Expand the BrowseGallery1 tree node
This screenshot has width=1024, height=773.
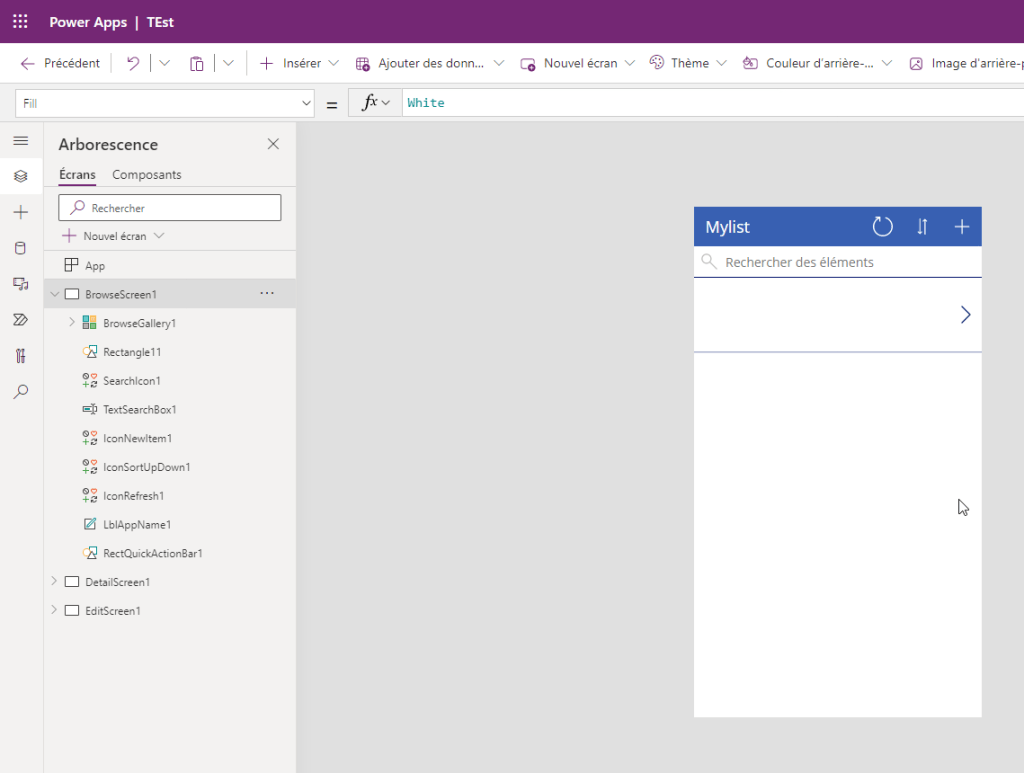click(x=72, y=323)
